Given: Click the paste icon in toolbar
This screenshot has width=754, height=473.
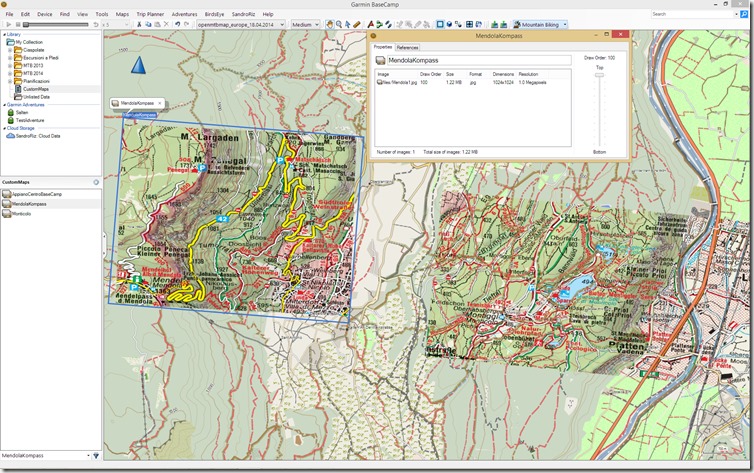Looking at the screenshot, I should (157, 24).
